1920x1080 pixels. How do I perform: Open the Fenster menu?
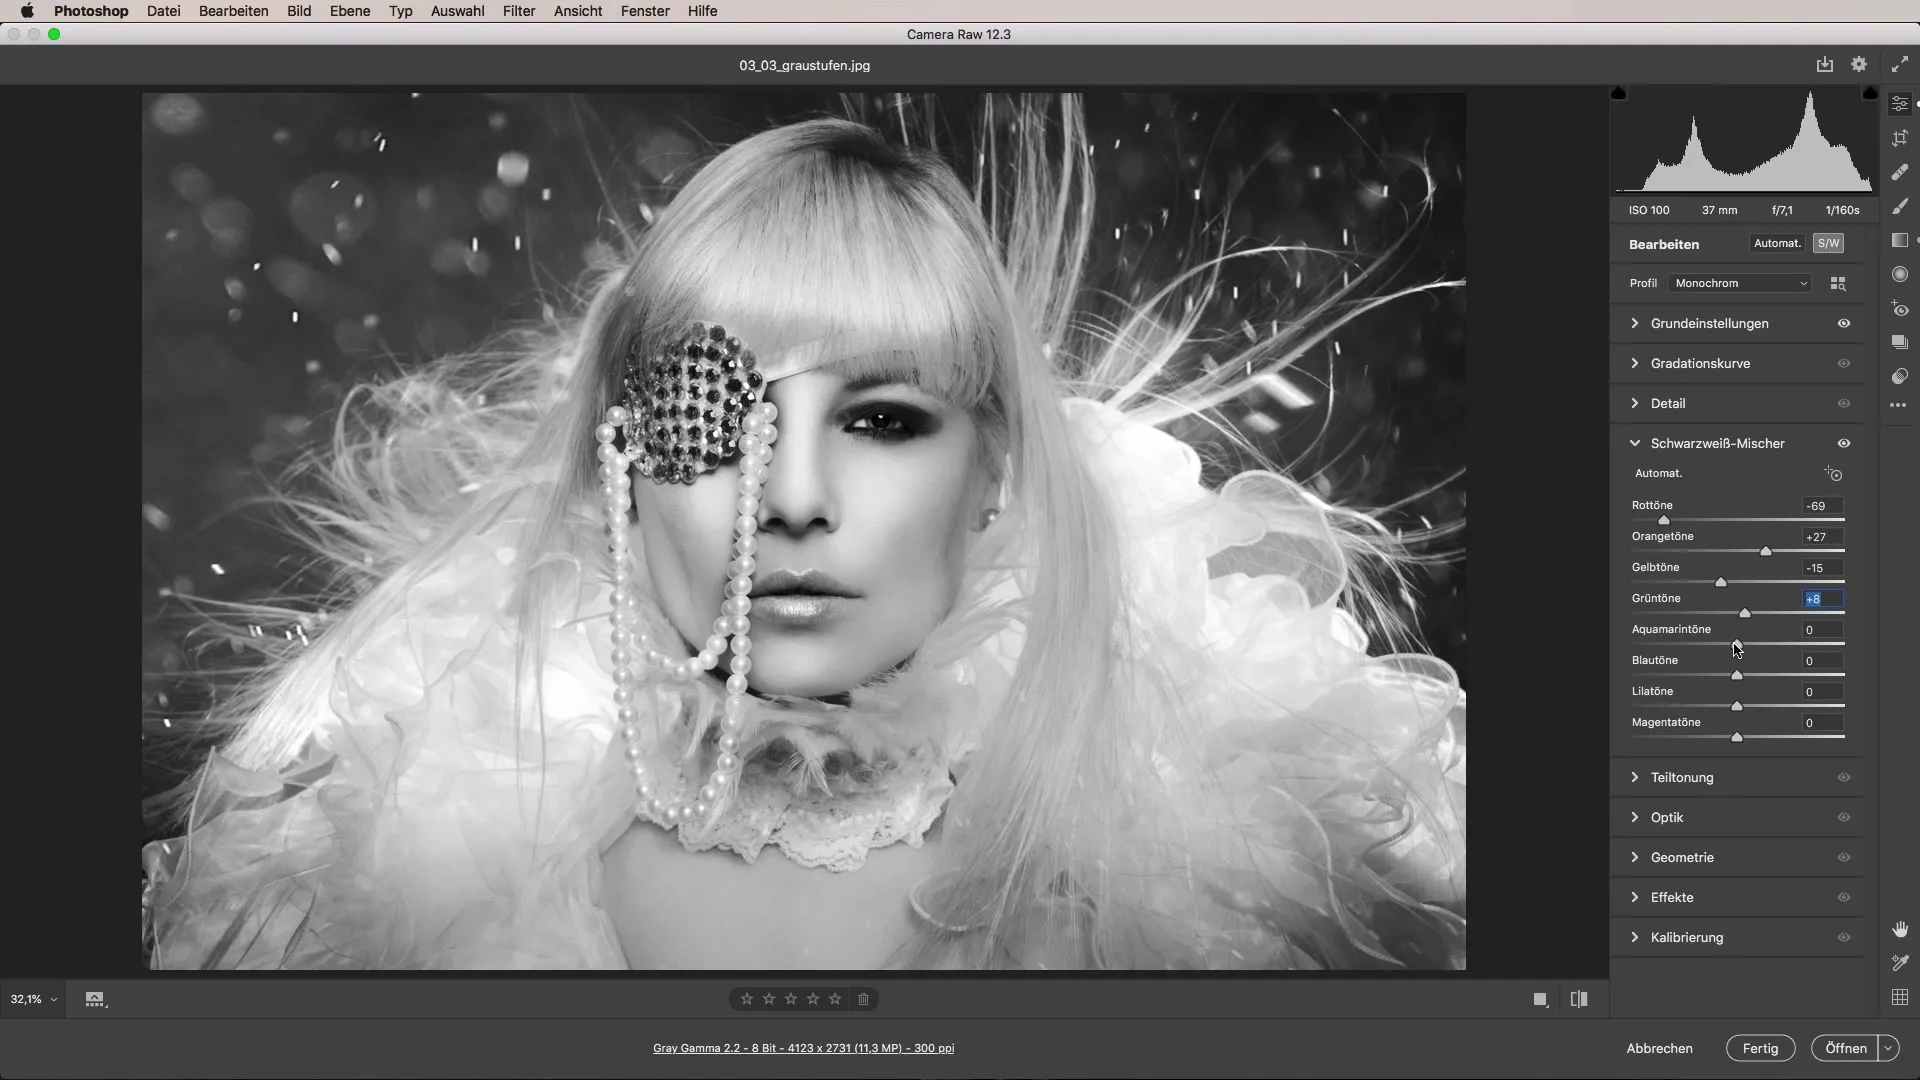tap(645, 11)
